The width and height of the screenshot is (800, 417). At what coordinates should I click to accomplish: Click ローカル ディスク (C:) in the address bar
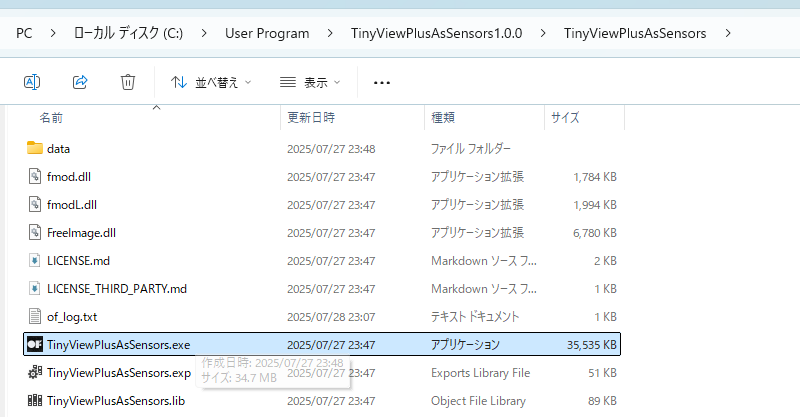129,33
